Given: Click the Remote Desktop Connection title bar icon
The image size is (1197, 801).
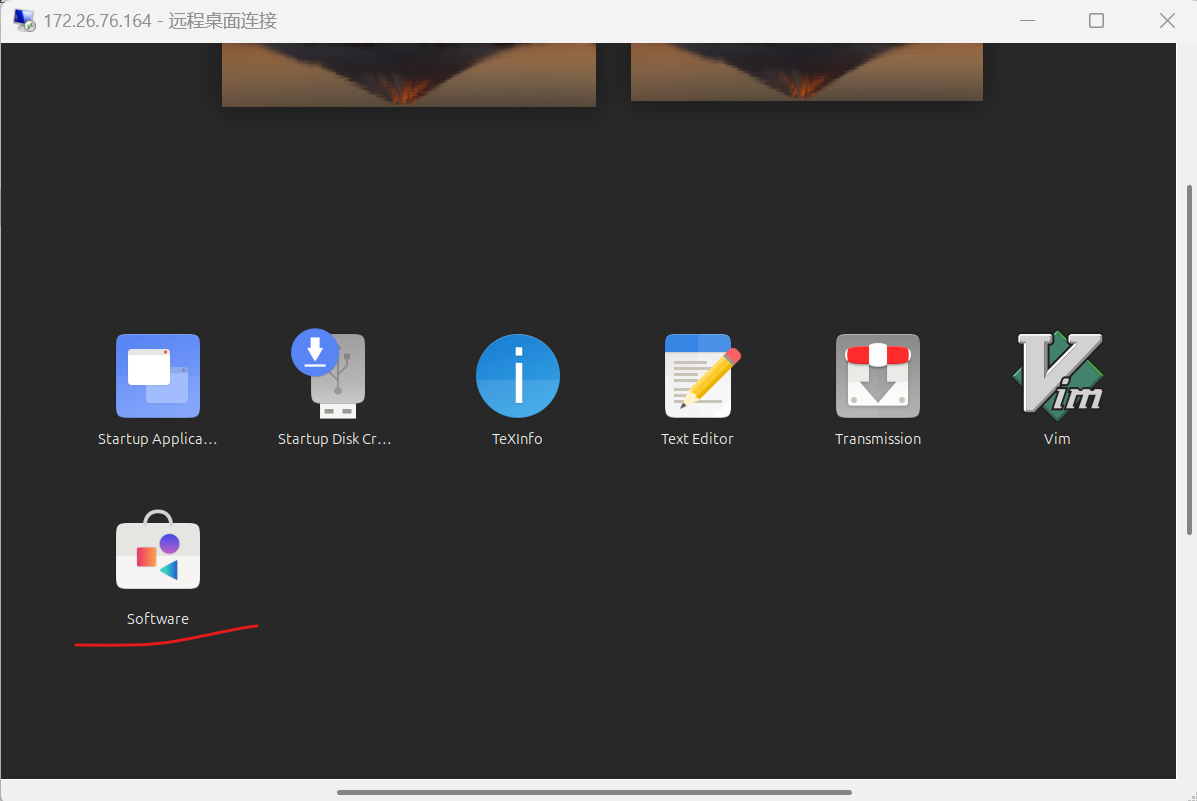Looking at the screenshot, I should (24, 21).
